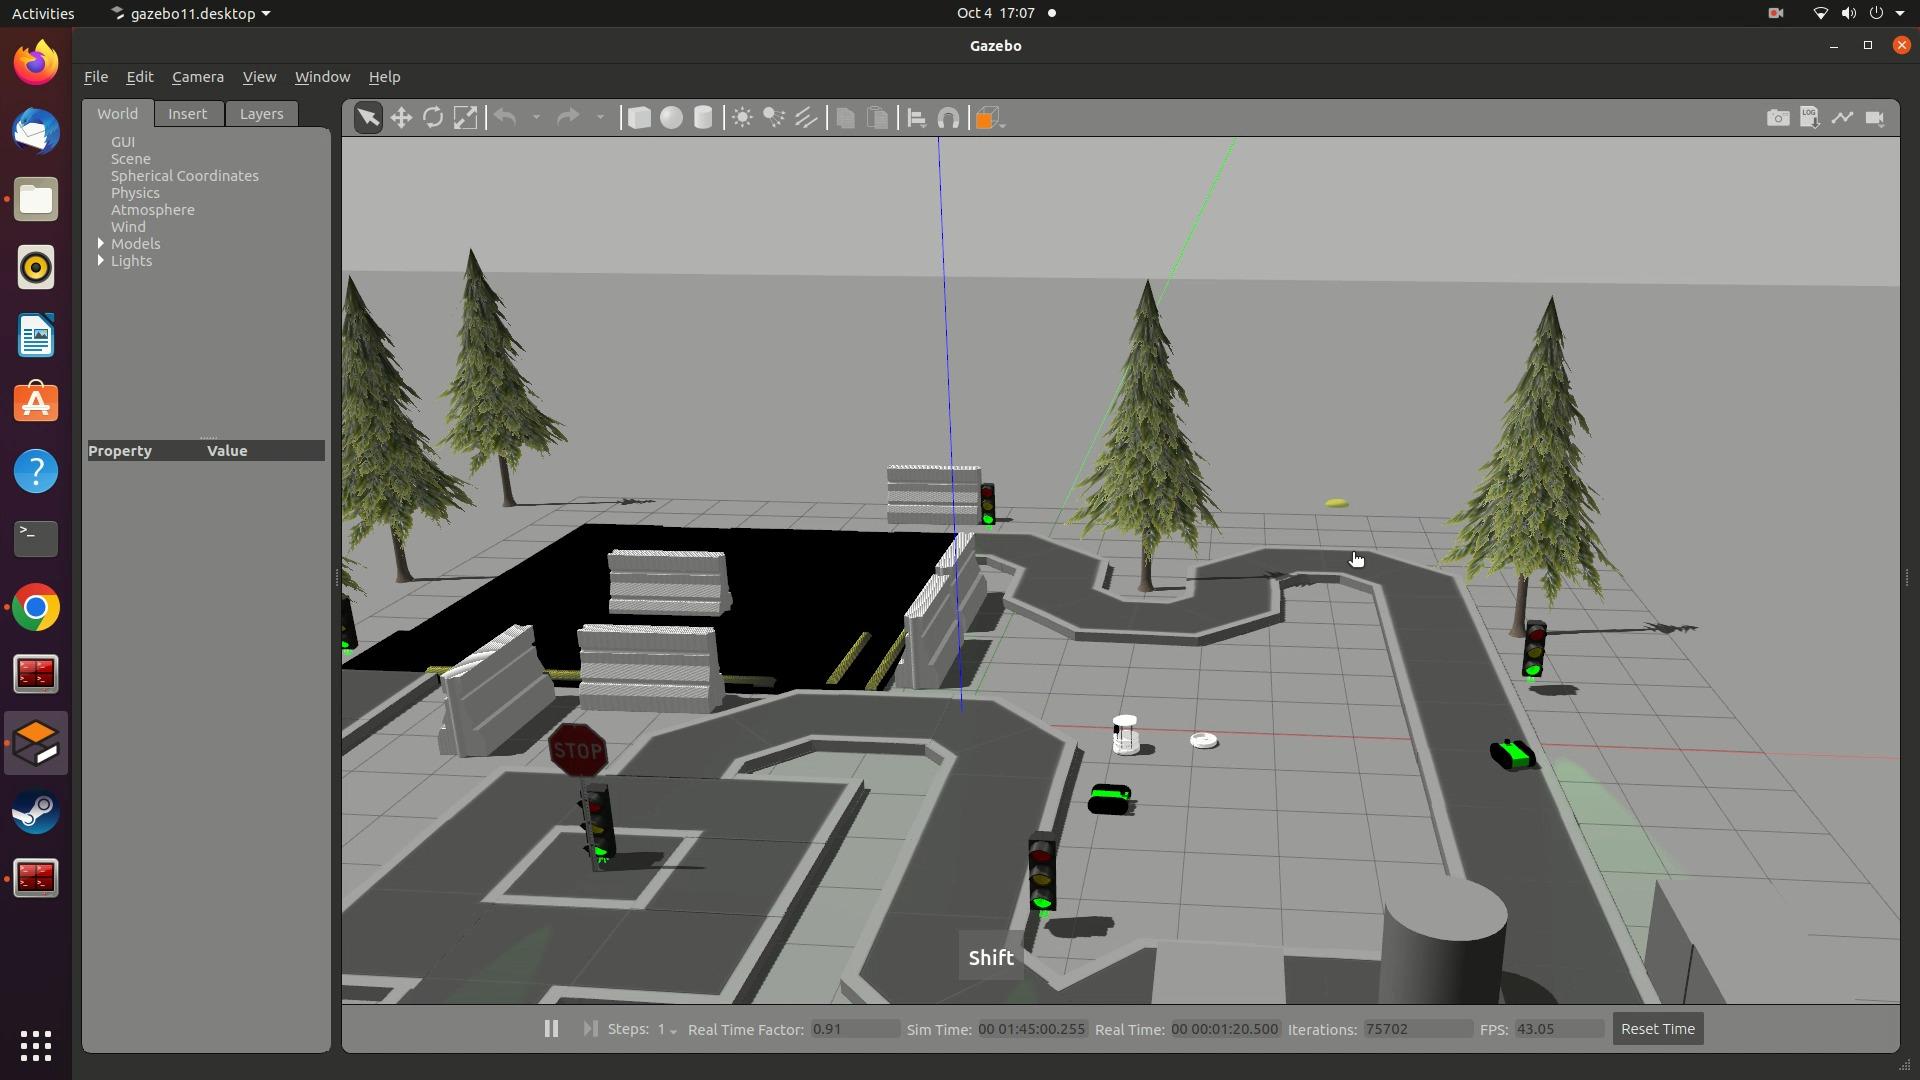Expand the Lights tree node
The image size is (1920, 1080).
101,260
